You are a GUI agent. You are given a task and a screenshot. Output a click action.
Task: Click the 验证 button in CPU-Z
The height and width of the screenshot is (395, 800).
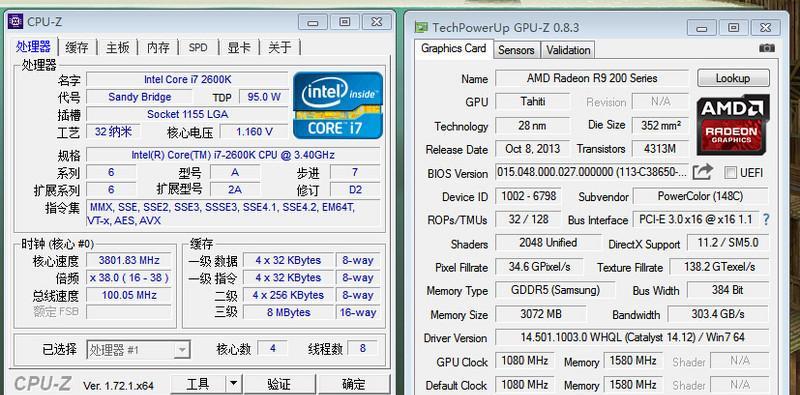tap(279, 384)
